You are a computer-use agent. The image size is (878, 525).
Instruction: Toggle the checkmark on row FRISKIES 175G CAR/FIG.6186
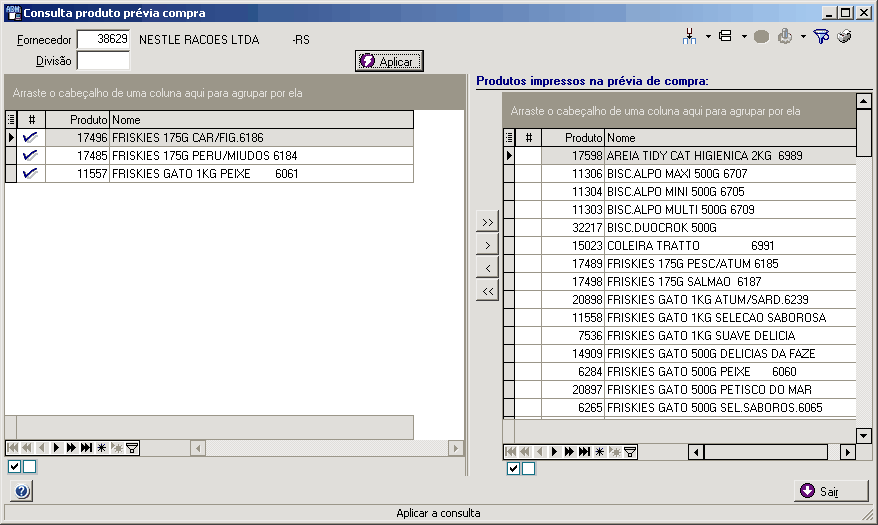31,138
